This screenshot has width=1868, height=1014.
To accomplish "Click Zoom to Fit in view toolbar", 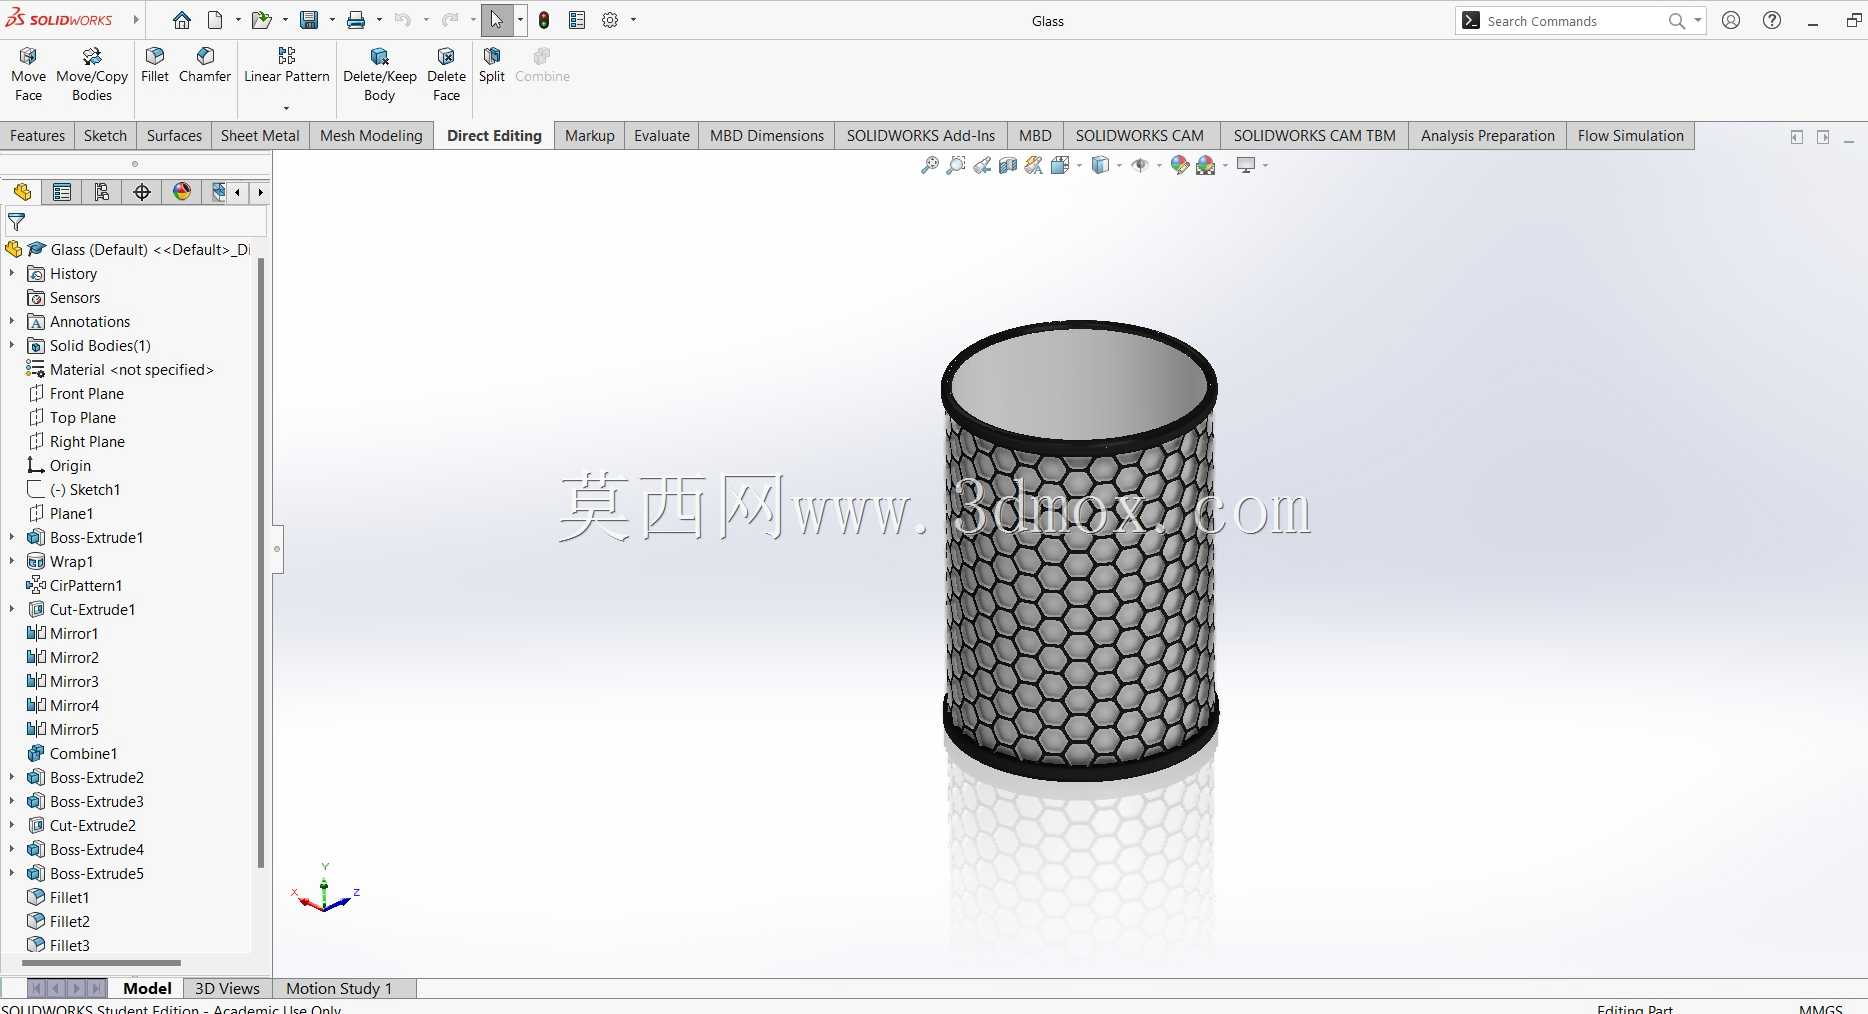I will click(930, 165).
